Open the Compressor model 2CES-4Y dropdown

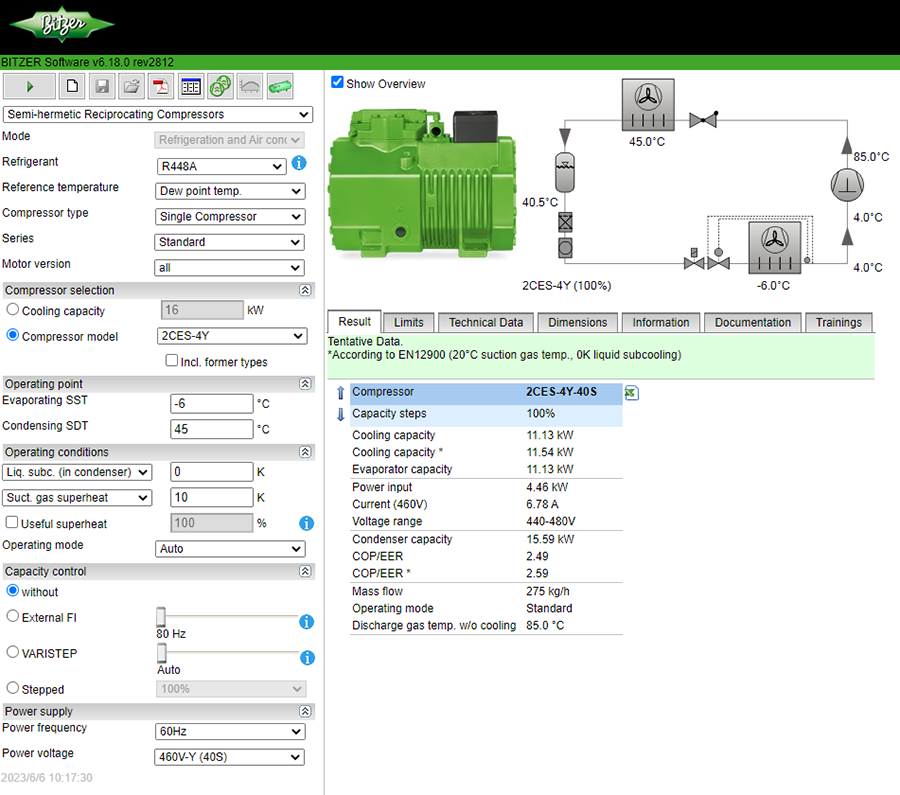232,336
